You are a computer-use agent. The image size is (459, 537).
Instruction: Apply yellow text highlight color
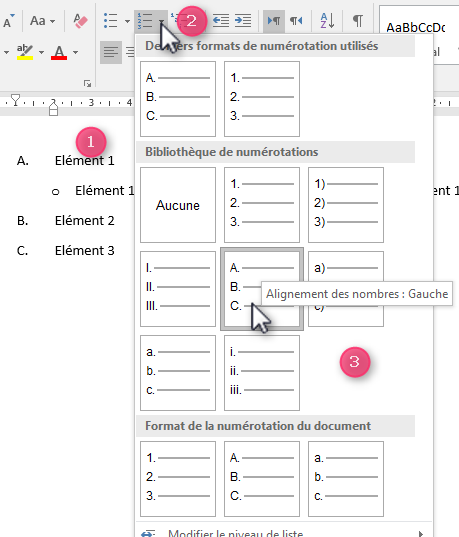tap(25, 52)
